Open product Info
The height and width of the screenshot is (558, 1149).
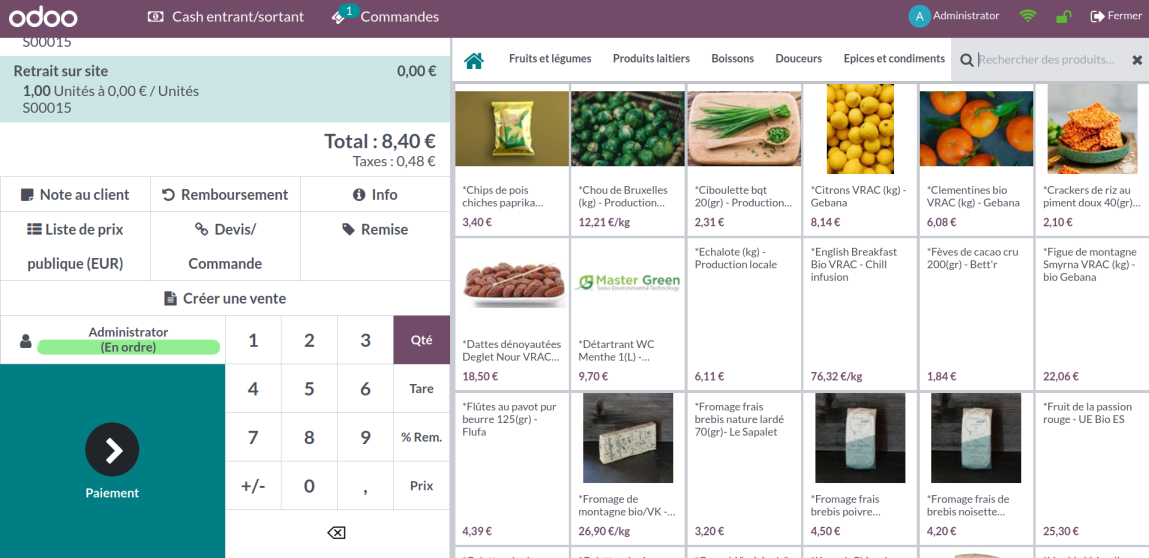coord(375,195)
